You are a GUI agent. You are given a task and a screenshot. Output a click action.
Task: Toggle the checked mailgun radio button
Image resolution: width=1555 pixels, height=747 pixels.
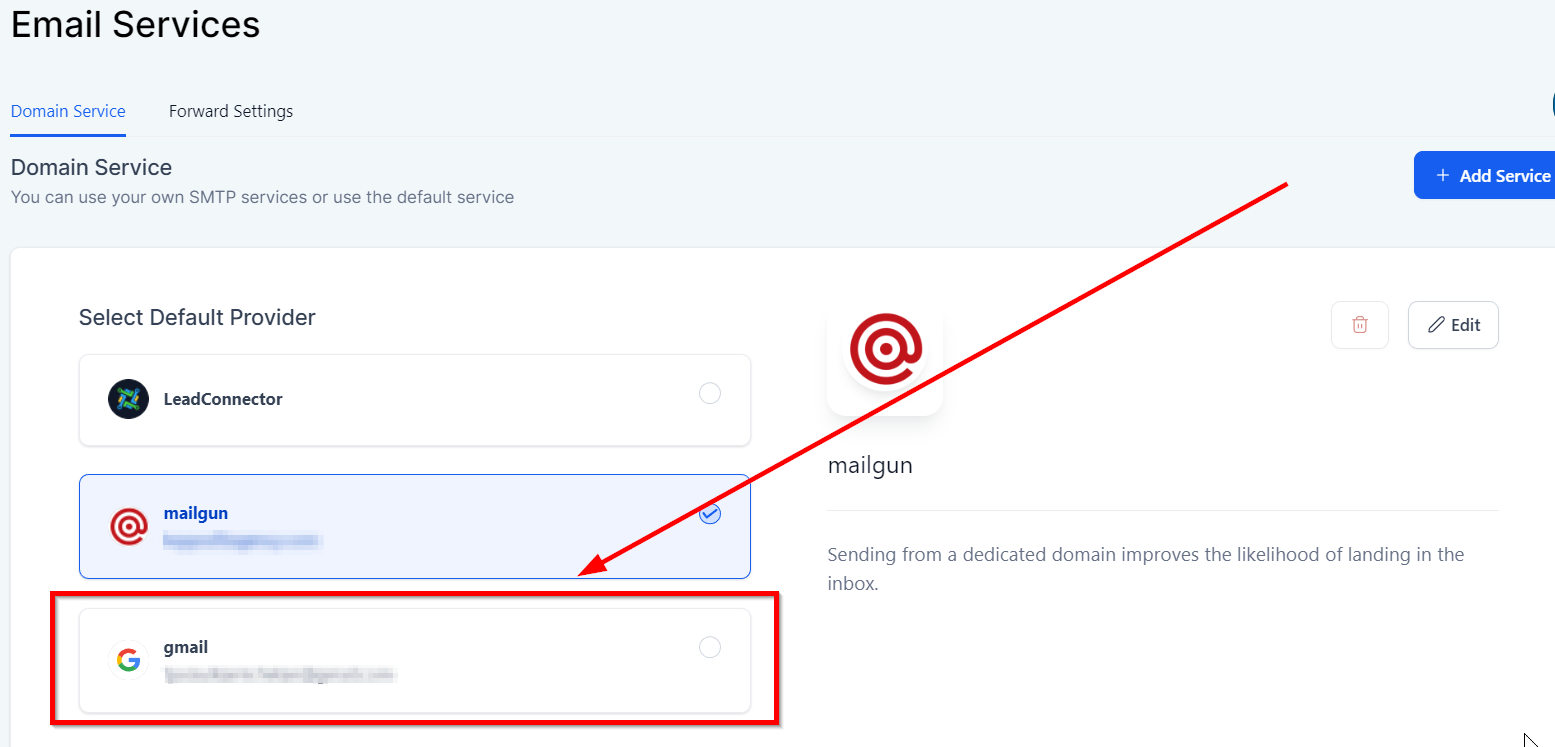coord(709,514)
